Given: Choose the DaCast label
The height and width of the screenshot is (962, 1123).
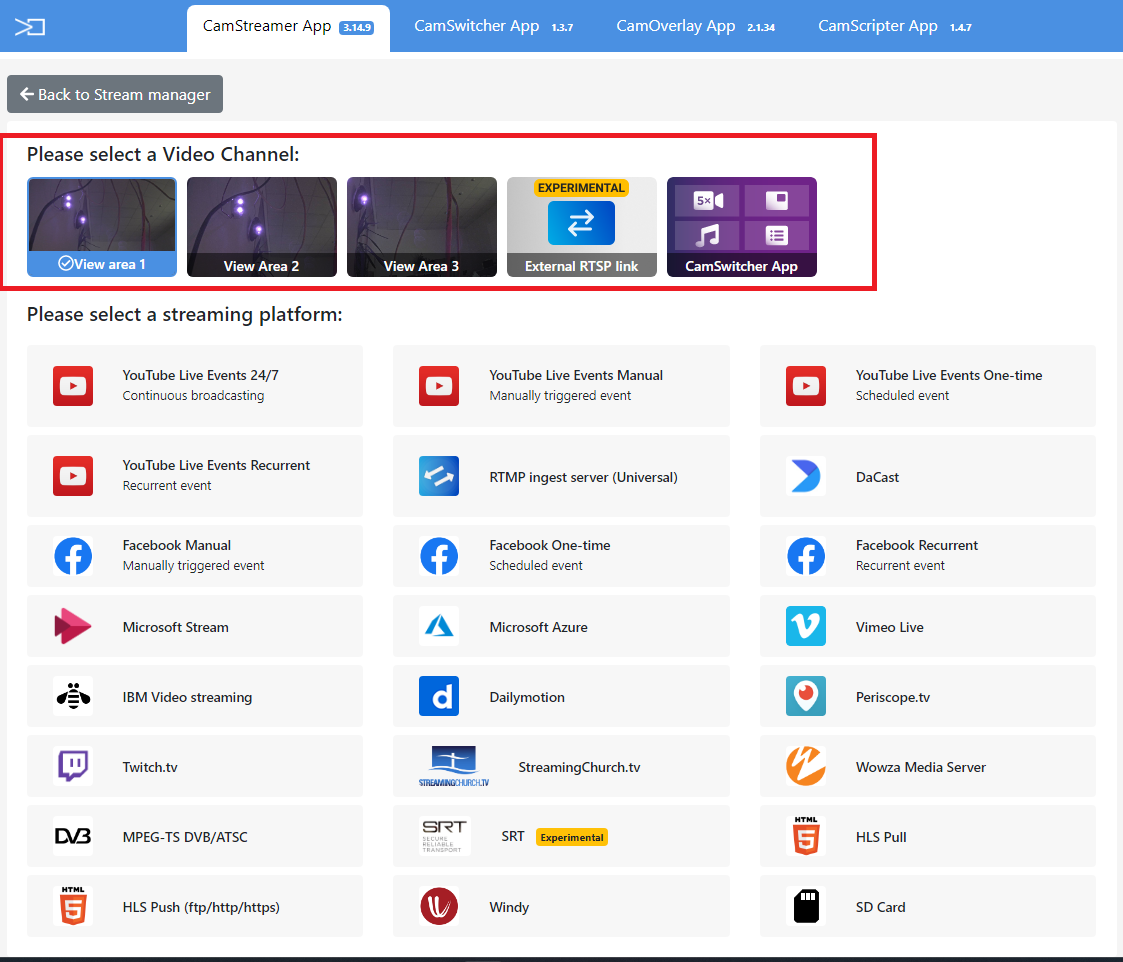Looking at the screenshot, I should pyautogui.click(x=877, y=477).
